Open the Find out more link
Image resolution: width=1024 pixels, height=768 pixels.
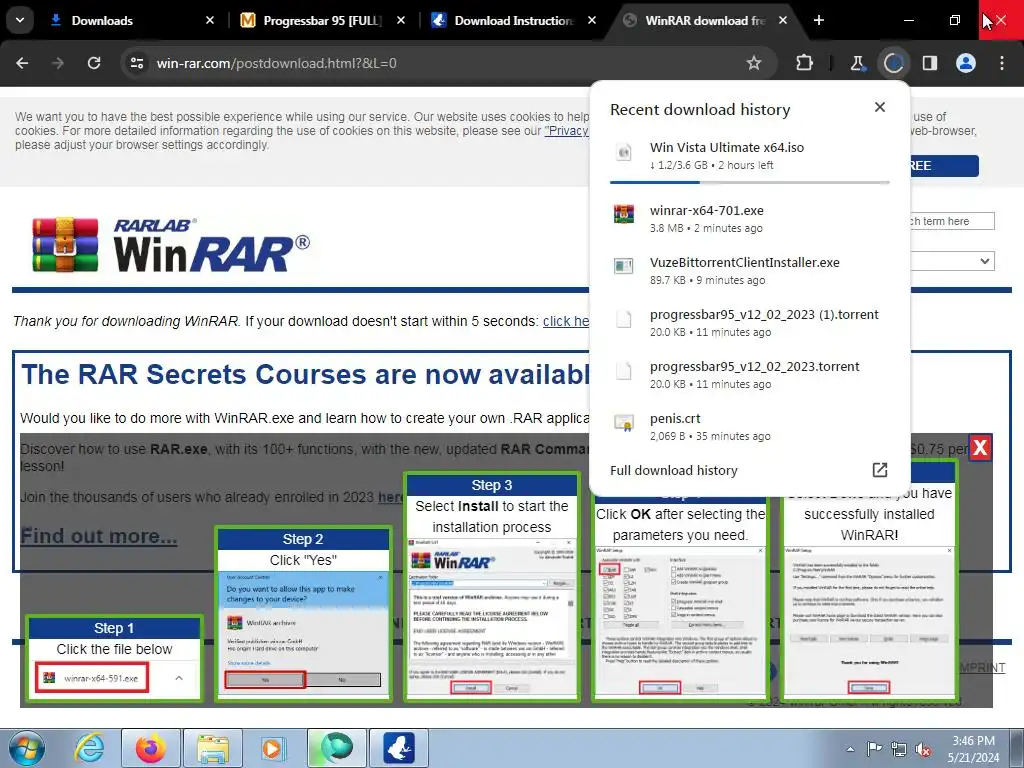point(99,536)
